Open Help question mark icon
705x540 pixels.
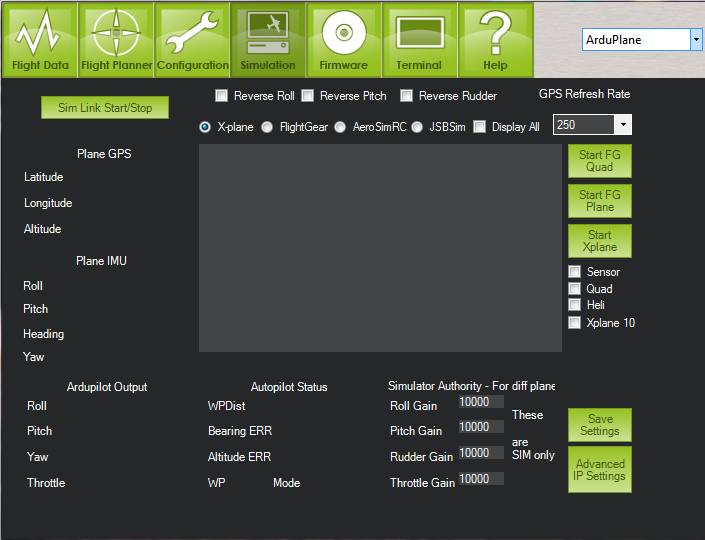(x=495, y=39)
